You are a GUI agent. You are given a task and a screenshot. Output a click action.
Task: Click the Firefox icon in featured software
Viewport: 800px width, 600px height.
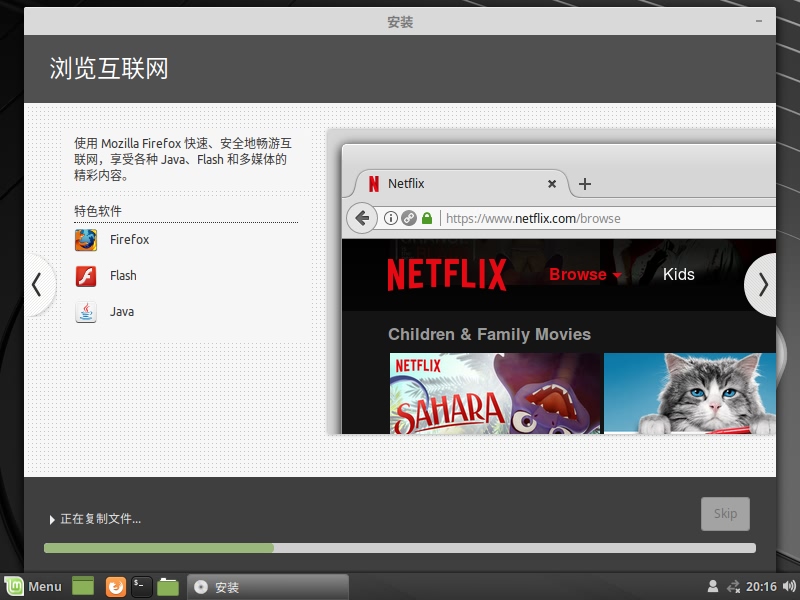(x=86, y=240)
